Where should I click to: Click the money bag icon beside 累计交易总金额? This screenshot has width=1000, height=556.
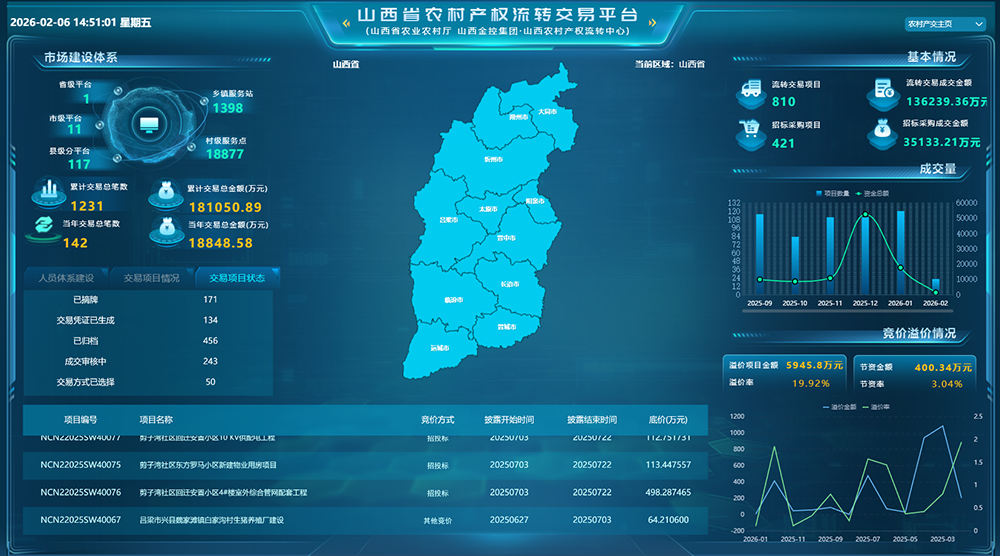164,191
